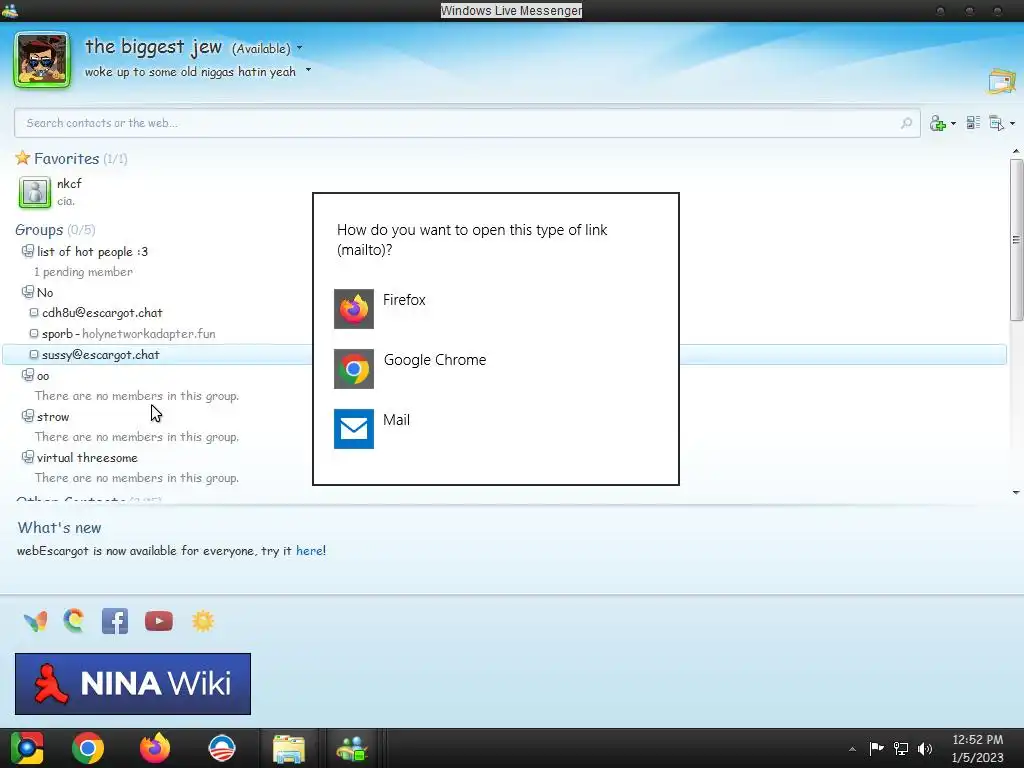Screen dimensions: 1024x768
Task: Click the taskbar clock 12:52 PM
Action: (x=978, y=740)
